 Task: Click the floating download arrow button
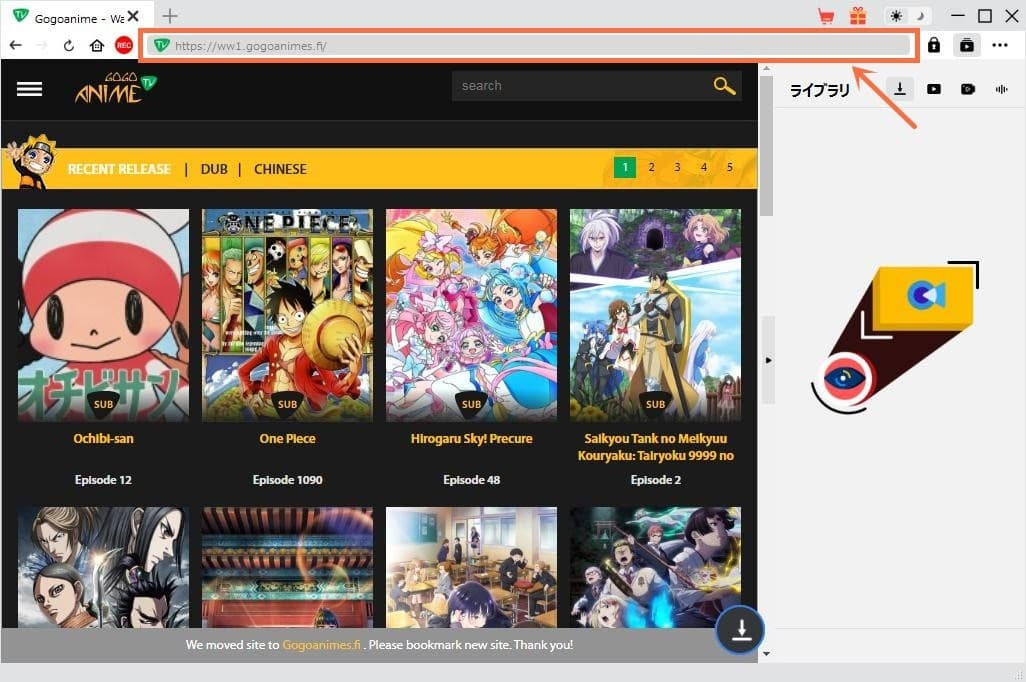[x=741, y=630]
